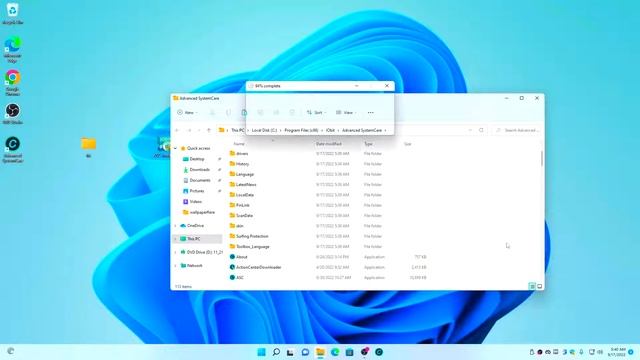640x360 pixels.
Task: Expand the OneDrive tree node
Action: (176, 226)
